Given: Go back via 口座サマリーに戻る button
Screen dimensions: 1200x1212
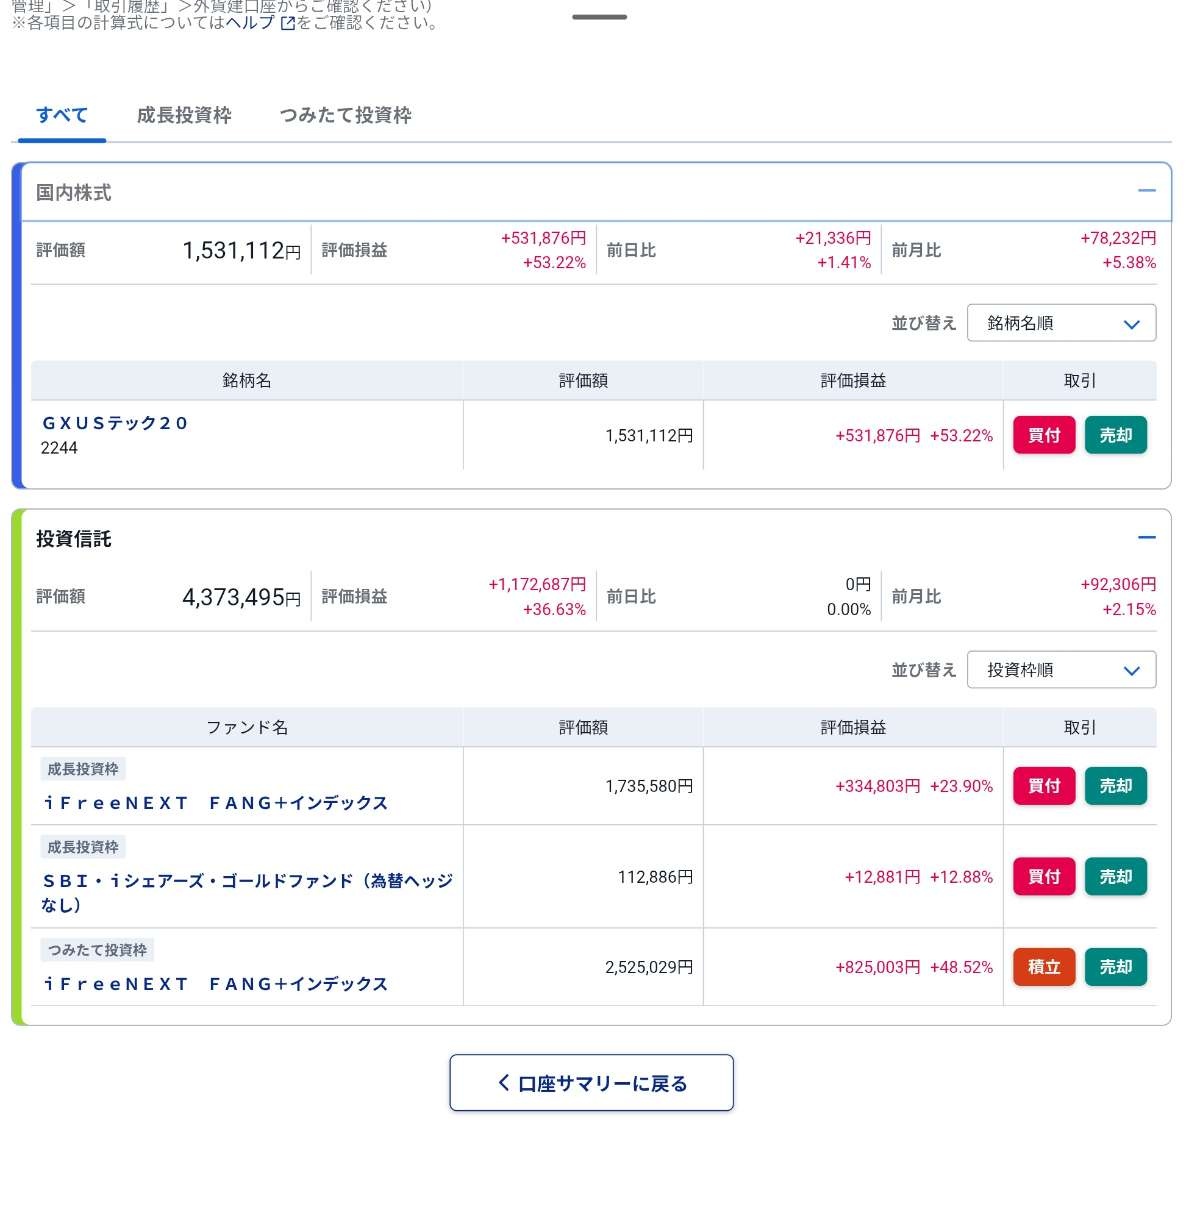Looking at the screenshot, I should point(592,1083).
